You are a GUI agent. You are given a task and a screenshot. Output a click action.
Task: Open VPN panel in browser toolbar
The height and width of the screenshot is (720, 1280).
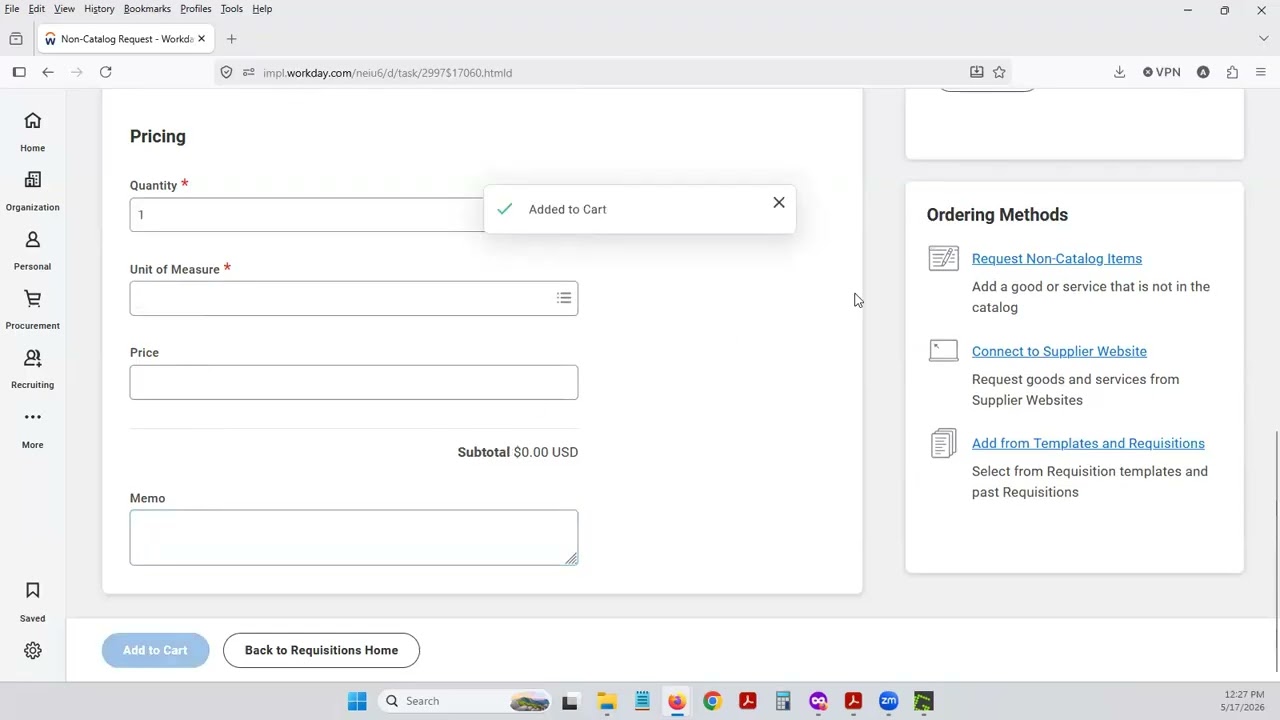point(1162,72)
